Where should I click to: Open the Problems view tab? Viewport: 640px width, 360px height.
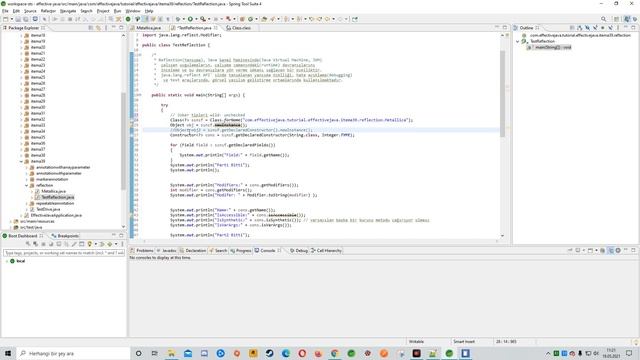(142, 250)
